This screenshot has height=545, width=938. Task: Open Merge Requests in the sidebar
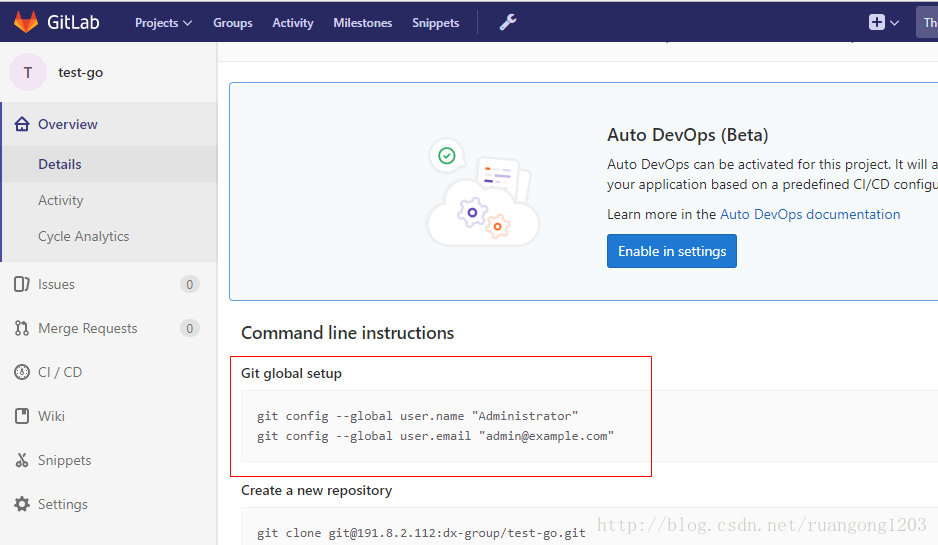(x=88, y=328)
